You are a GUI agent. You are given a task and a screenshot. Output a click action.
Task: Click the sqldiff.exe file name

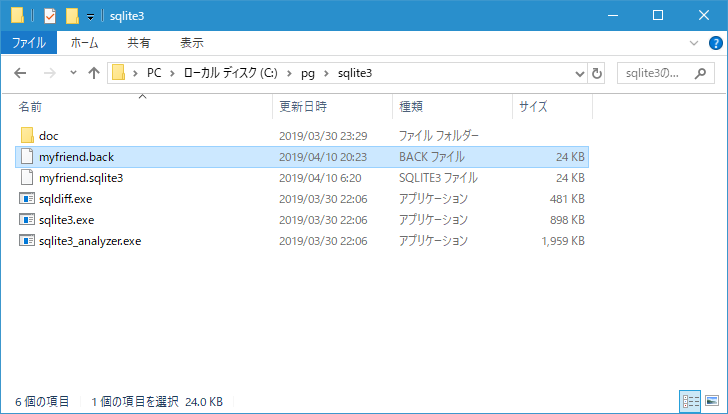pos(65,199)
